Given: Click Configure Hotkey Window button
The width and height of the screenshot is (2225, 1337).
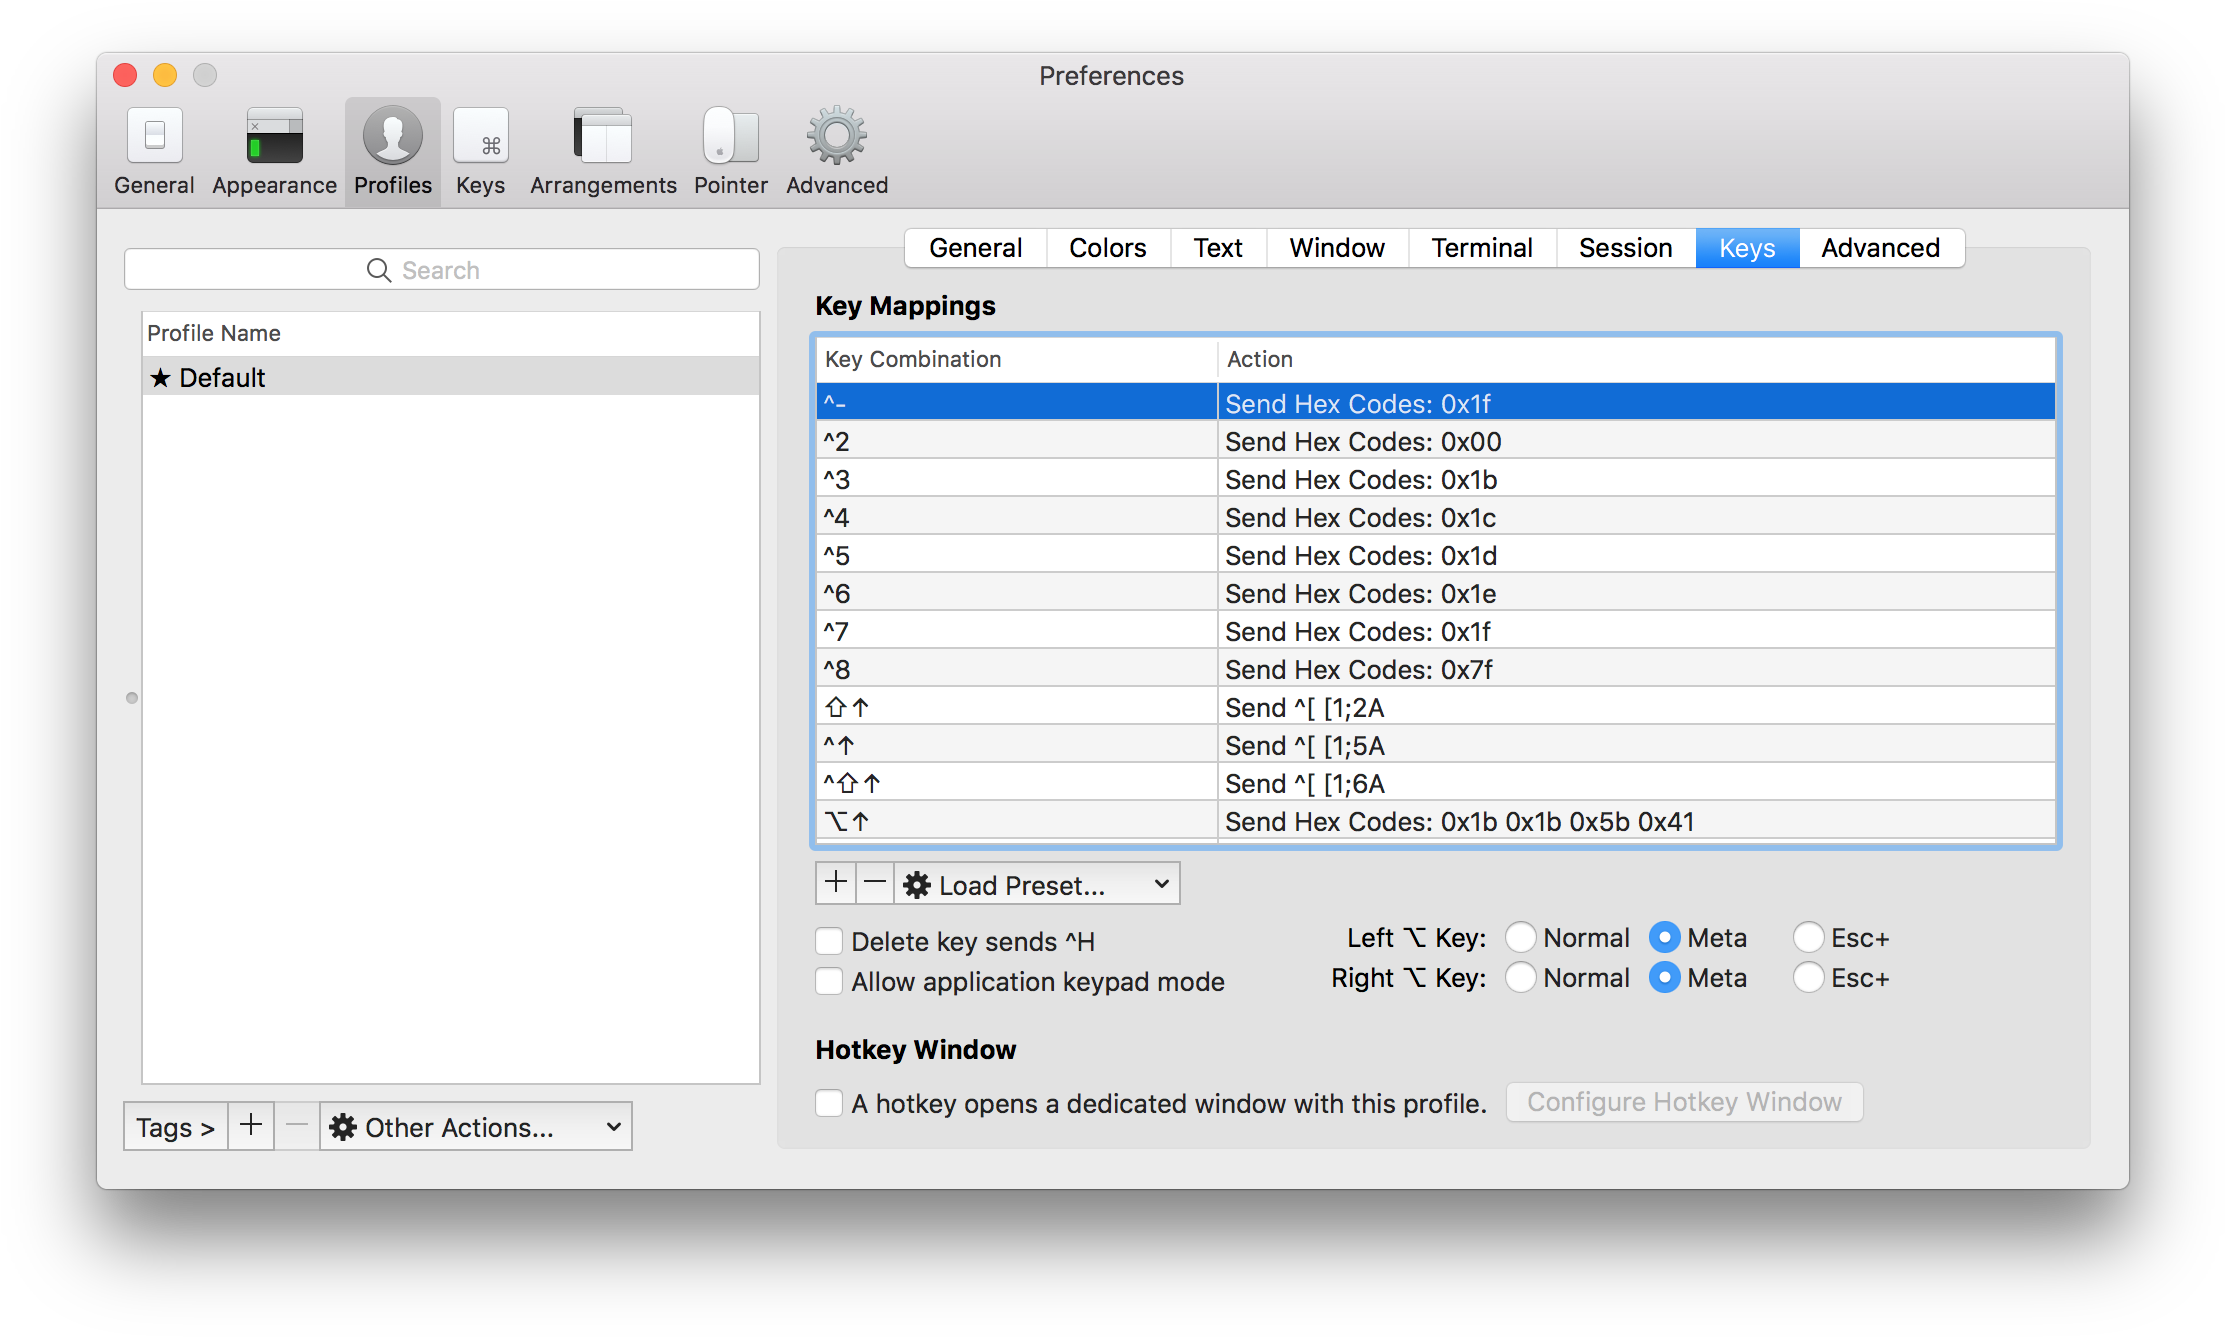Looking at the screenshot, I should [1685, 1102].
